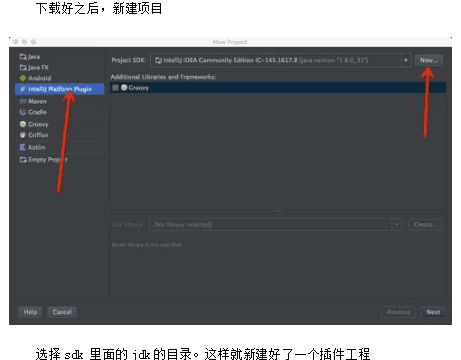Open the Use library dropdown
Screen dimensions: 461x360
(276, 224)
